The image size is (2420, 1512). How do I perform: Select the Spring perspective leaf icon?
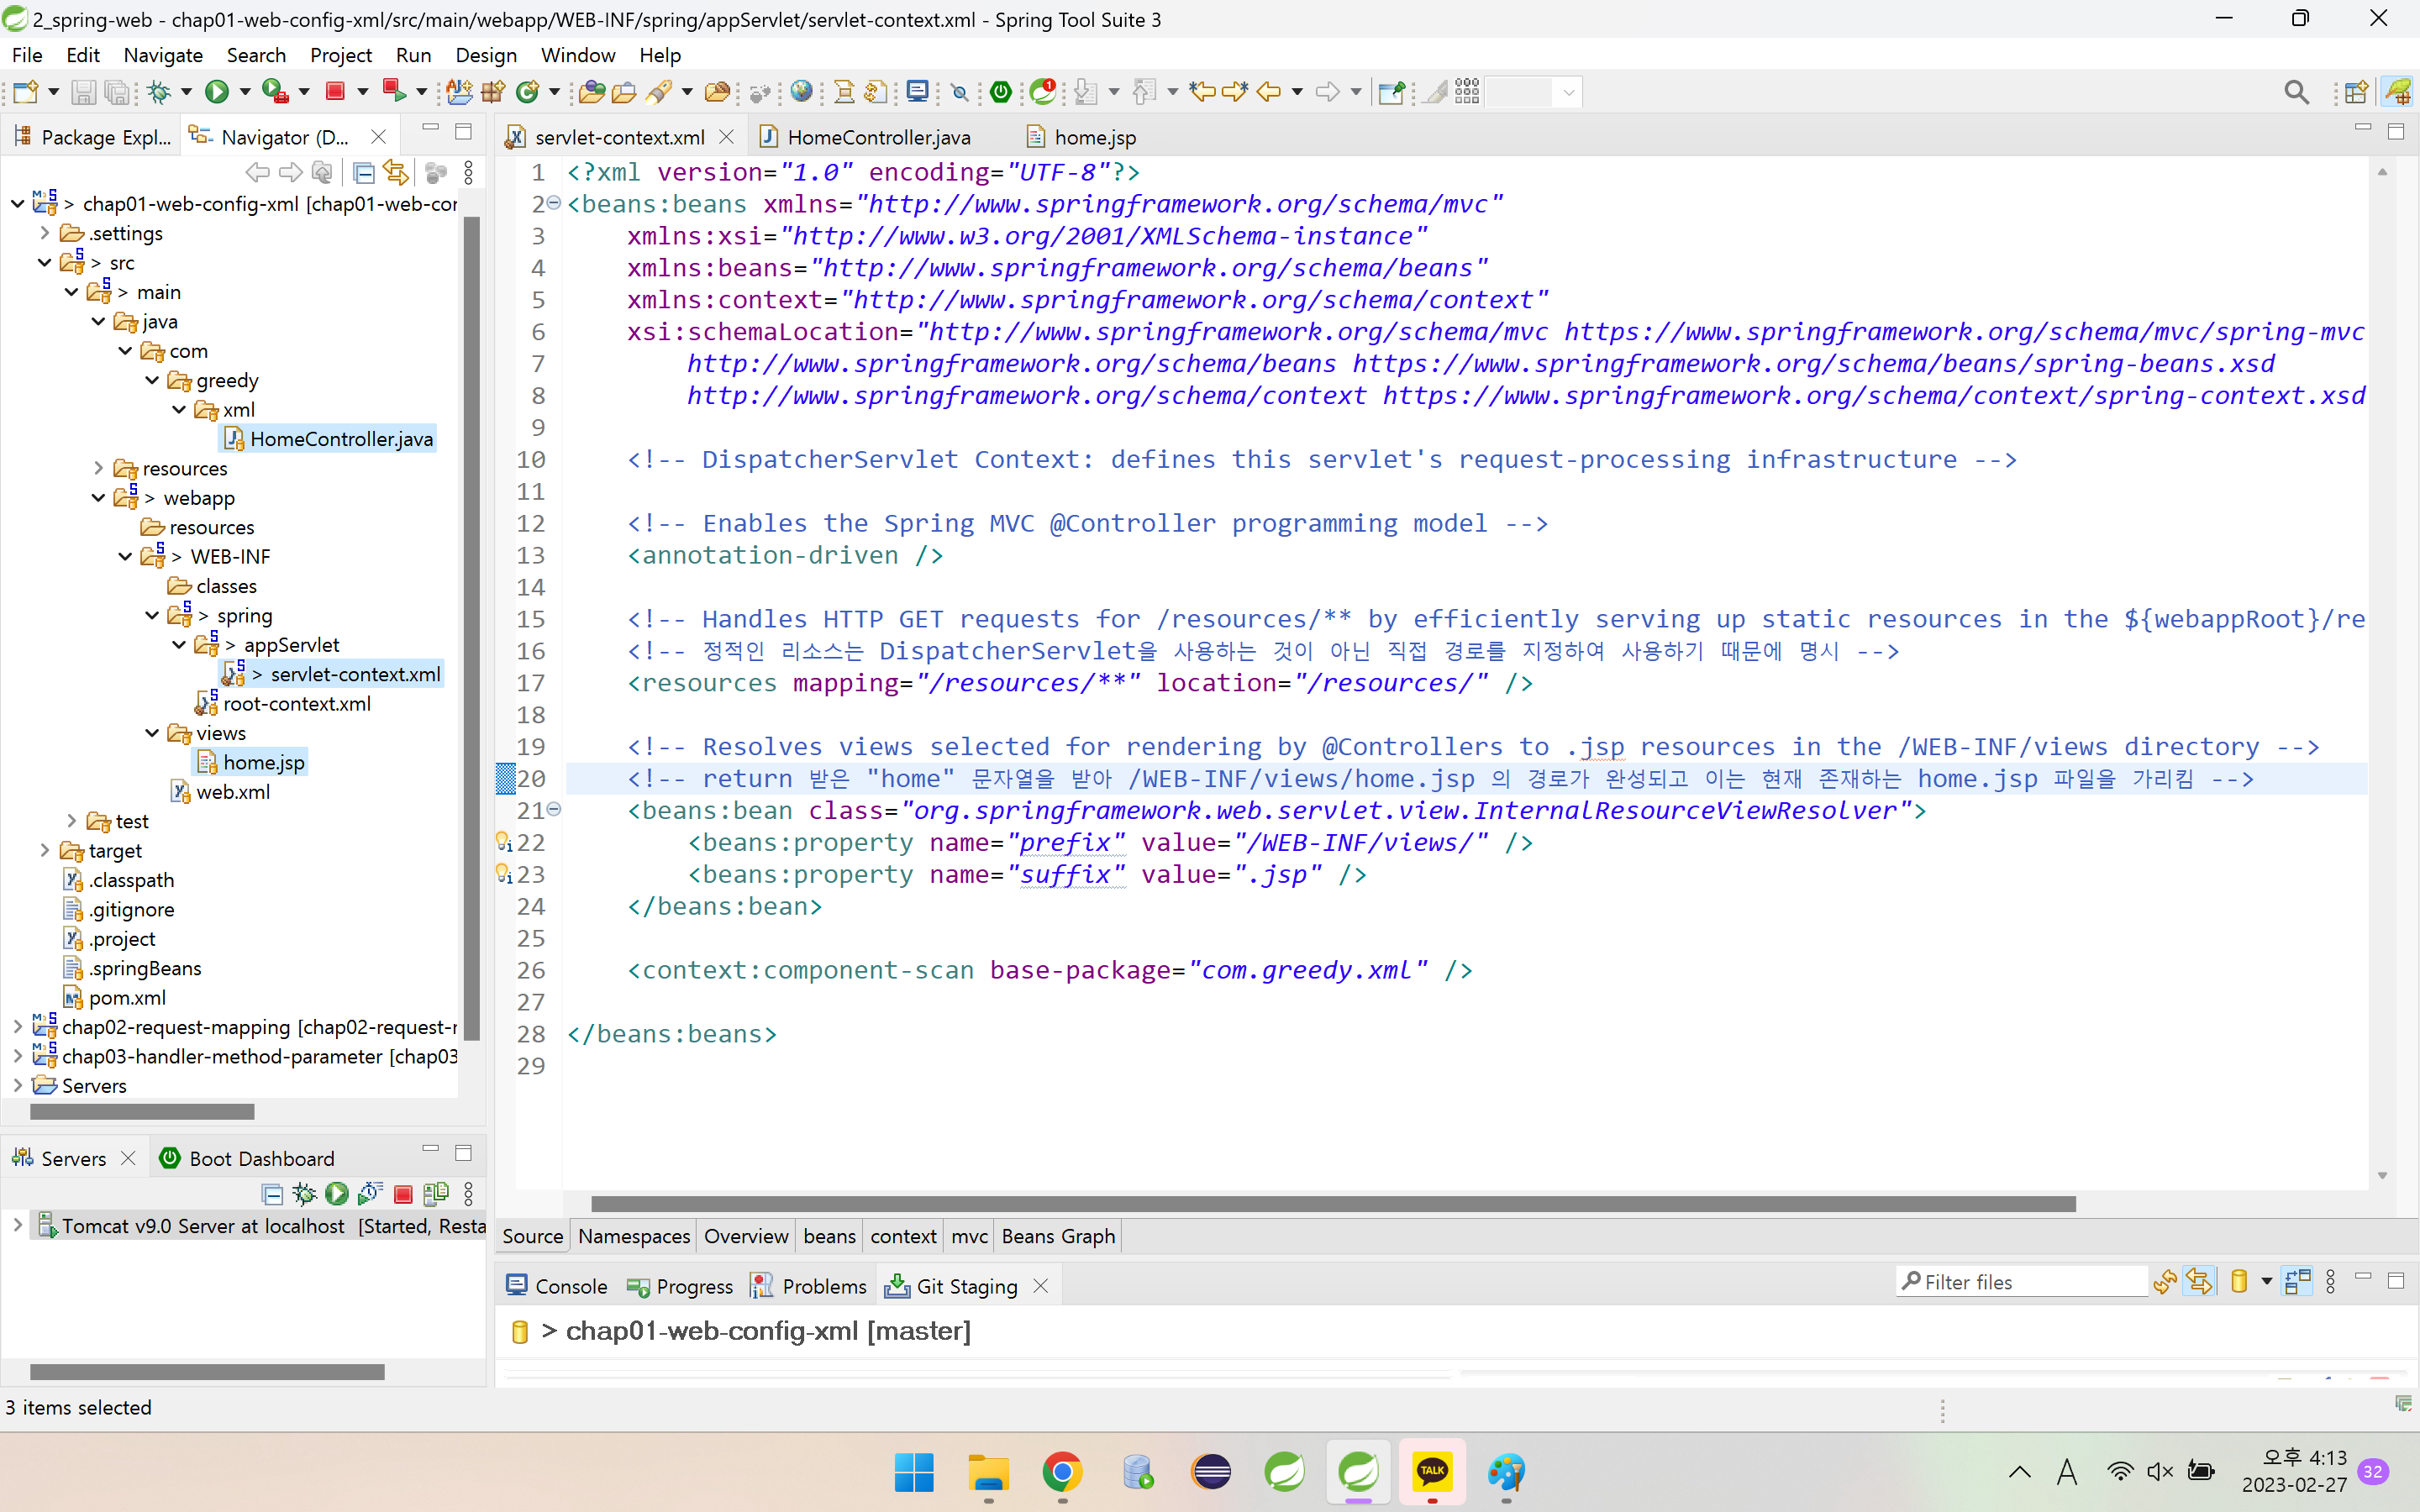(2398, 92)
